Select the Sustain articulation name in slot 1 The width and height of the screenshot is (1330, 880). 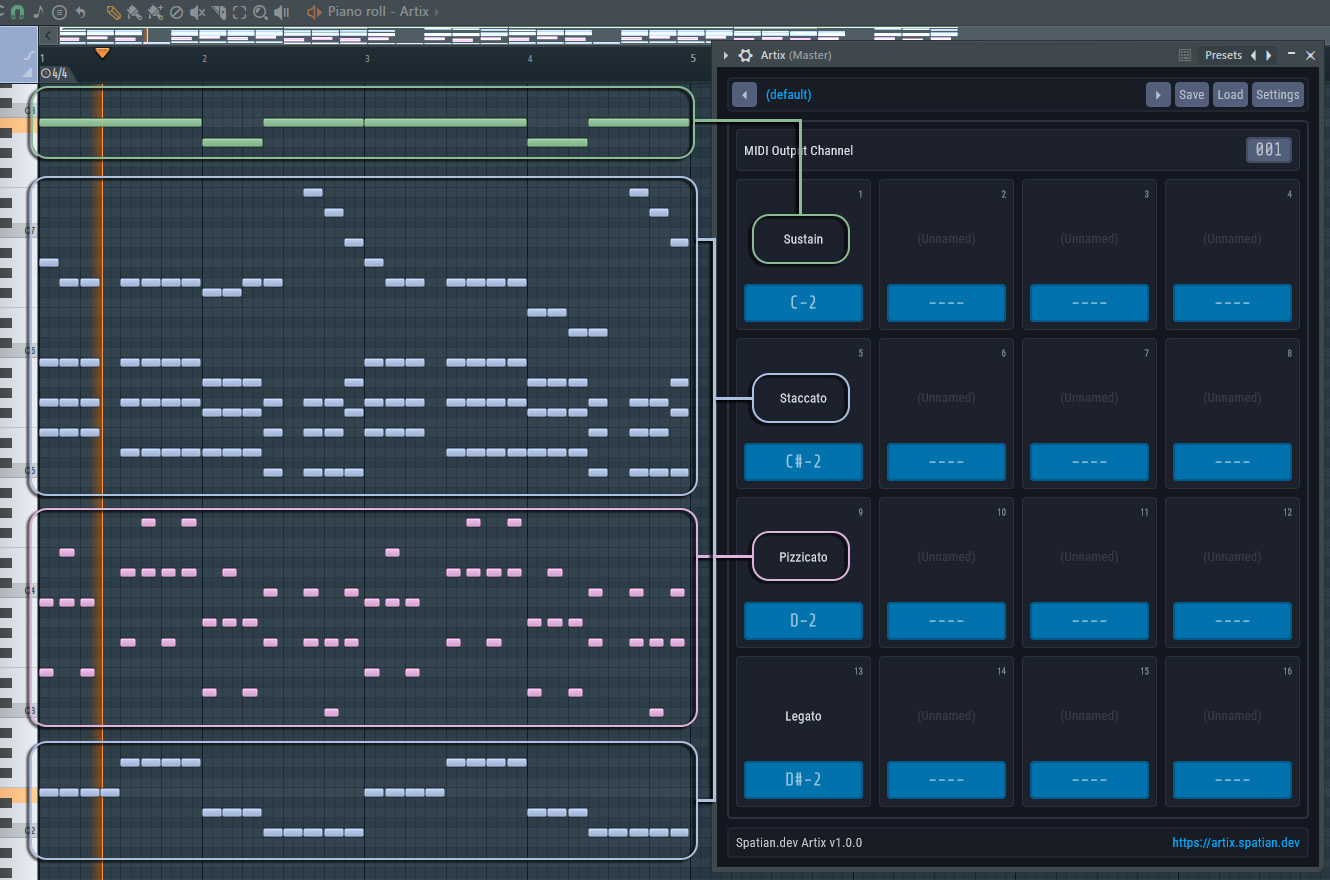pos(803,239)
